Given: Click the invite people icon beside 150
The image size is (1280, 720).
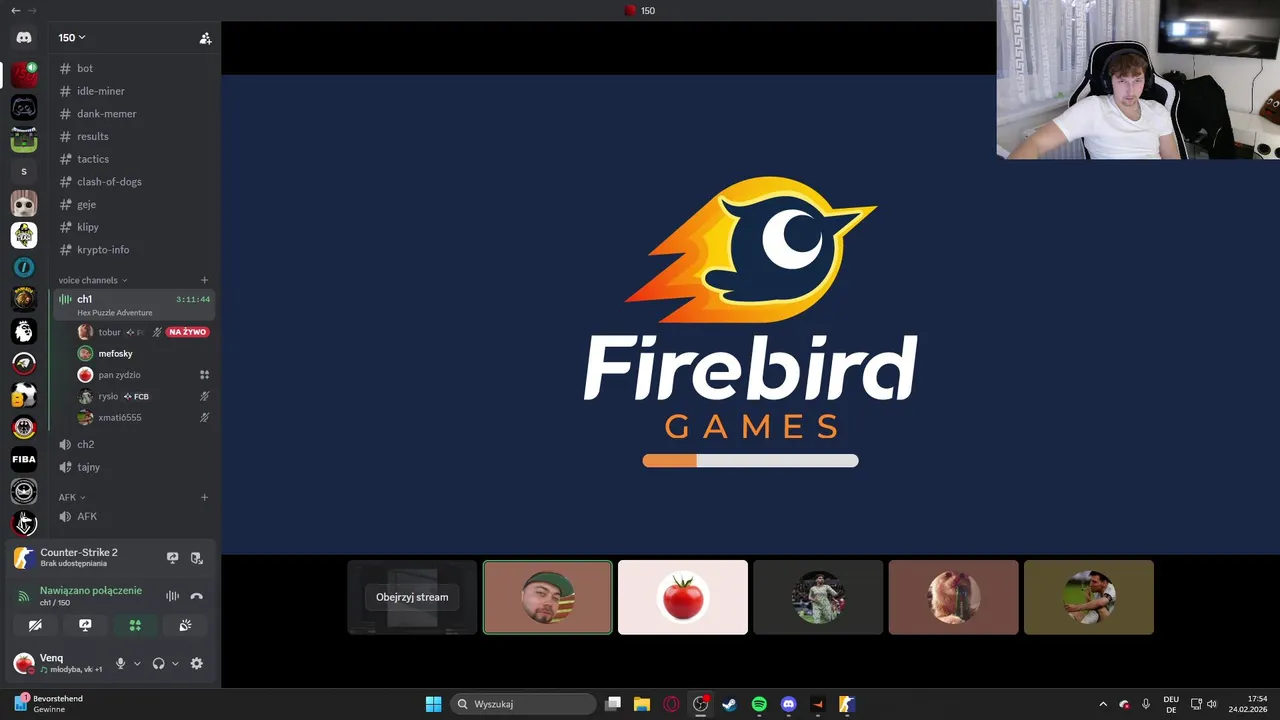Looking at the screenshot, I should (x=205, y=38).
